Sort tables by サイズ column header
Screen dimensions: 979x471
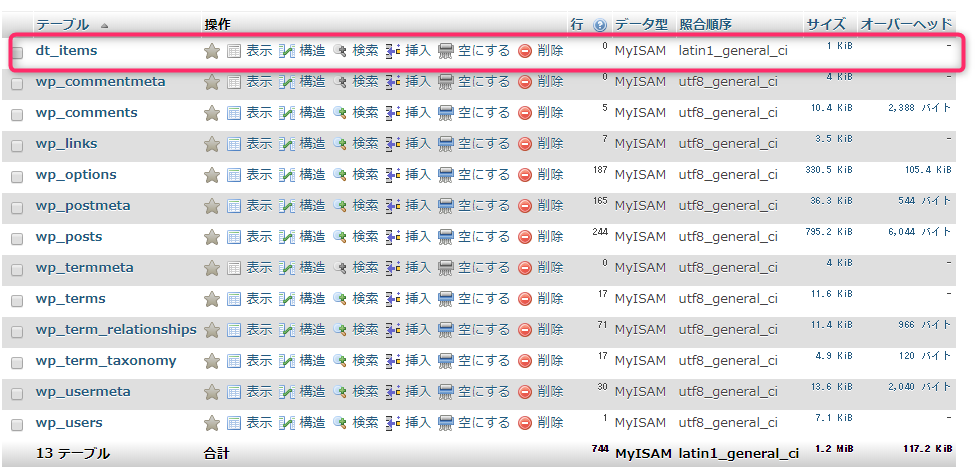[825, 24]
